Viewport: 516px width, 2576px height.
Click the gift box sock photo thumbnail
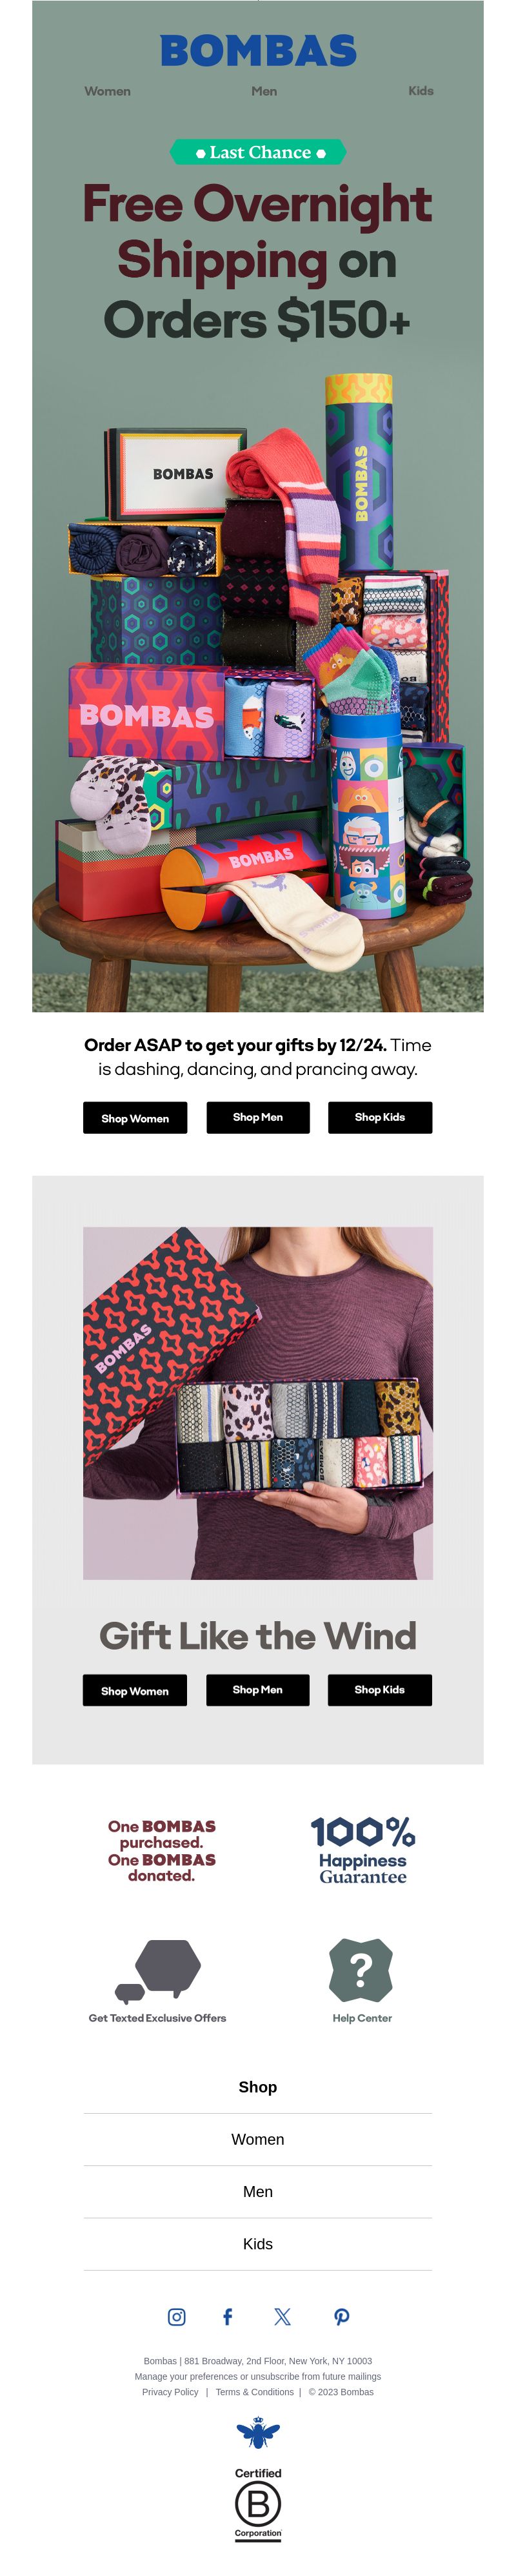tap(258, 1402)
